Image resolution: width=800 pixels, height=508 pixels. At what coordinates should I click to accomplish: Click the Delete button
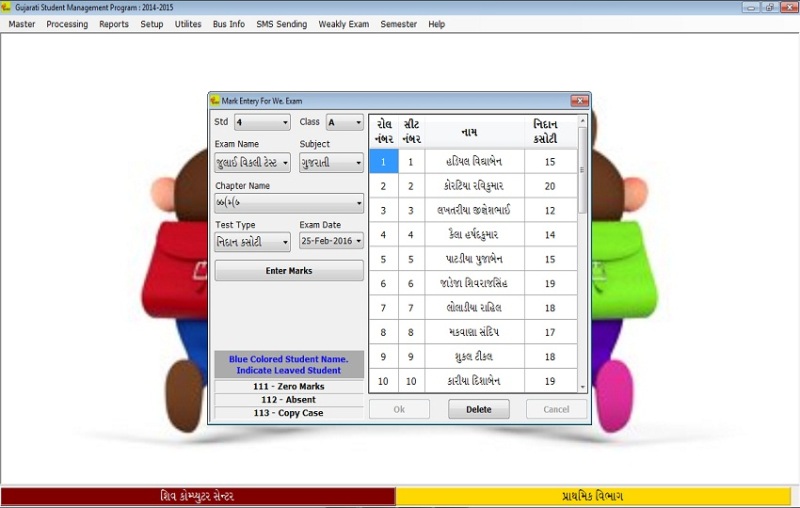click(x=478, y=409)
